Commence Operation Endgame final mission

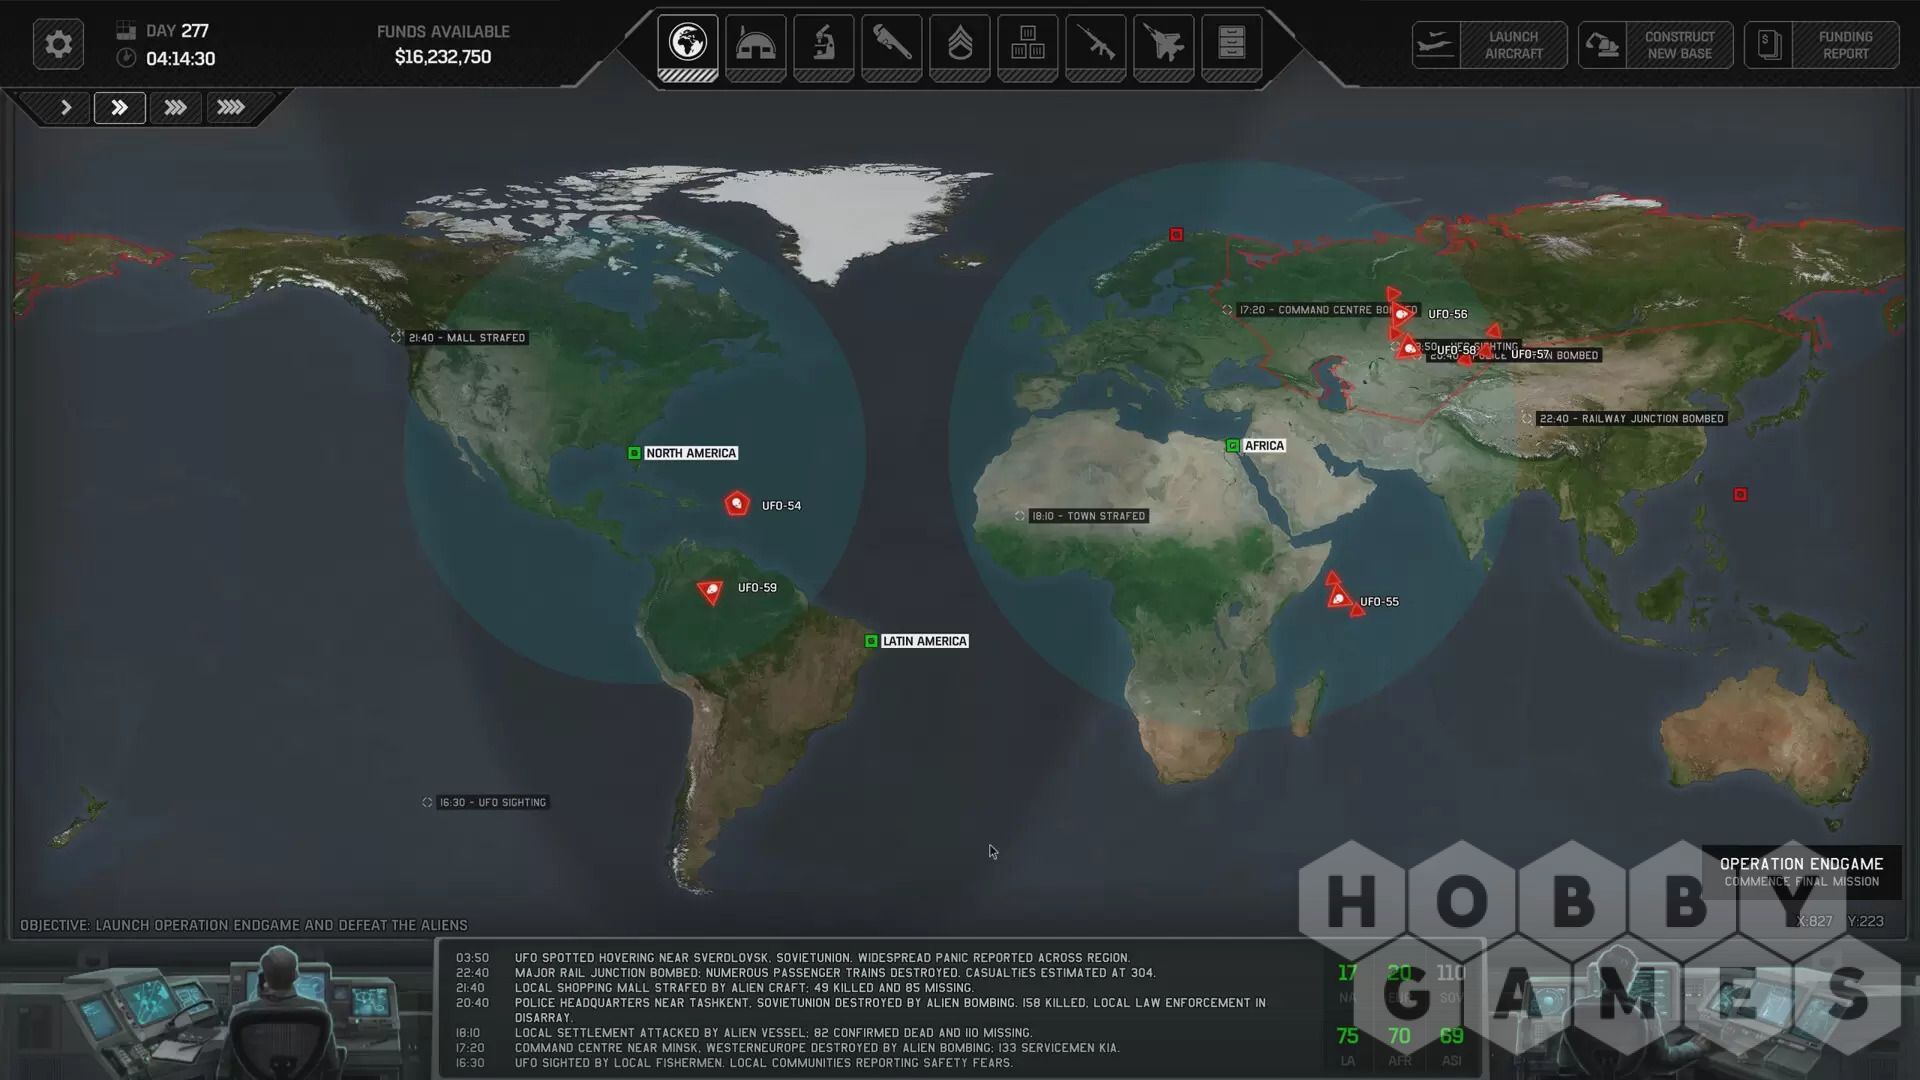pyautogui.click(x=1800, y=871)
